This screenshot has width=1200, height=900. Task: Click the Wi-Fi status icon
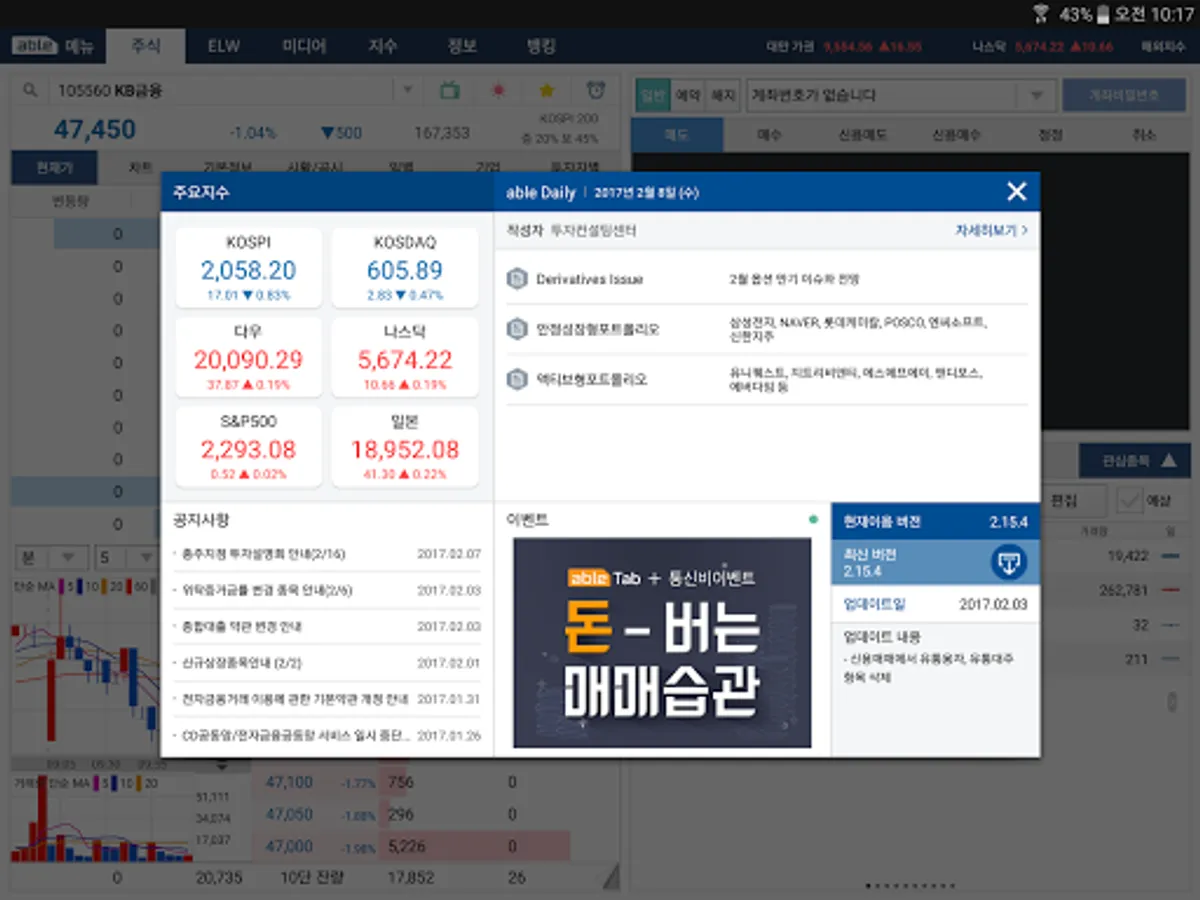[x=1040, y=14]
